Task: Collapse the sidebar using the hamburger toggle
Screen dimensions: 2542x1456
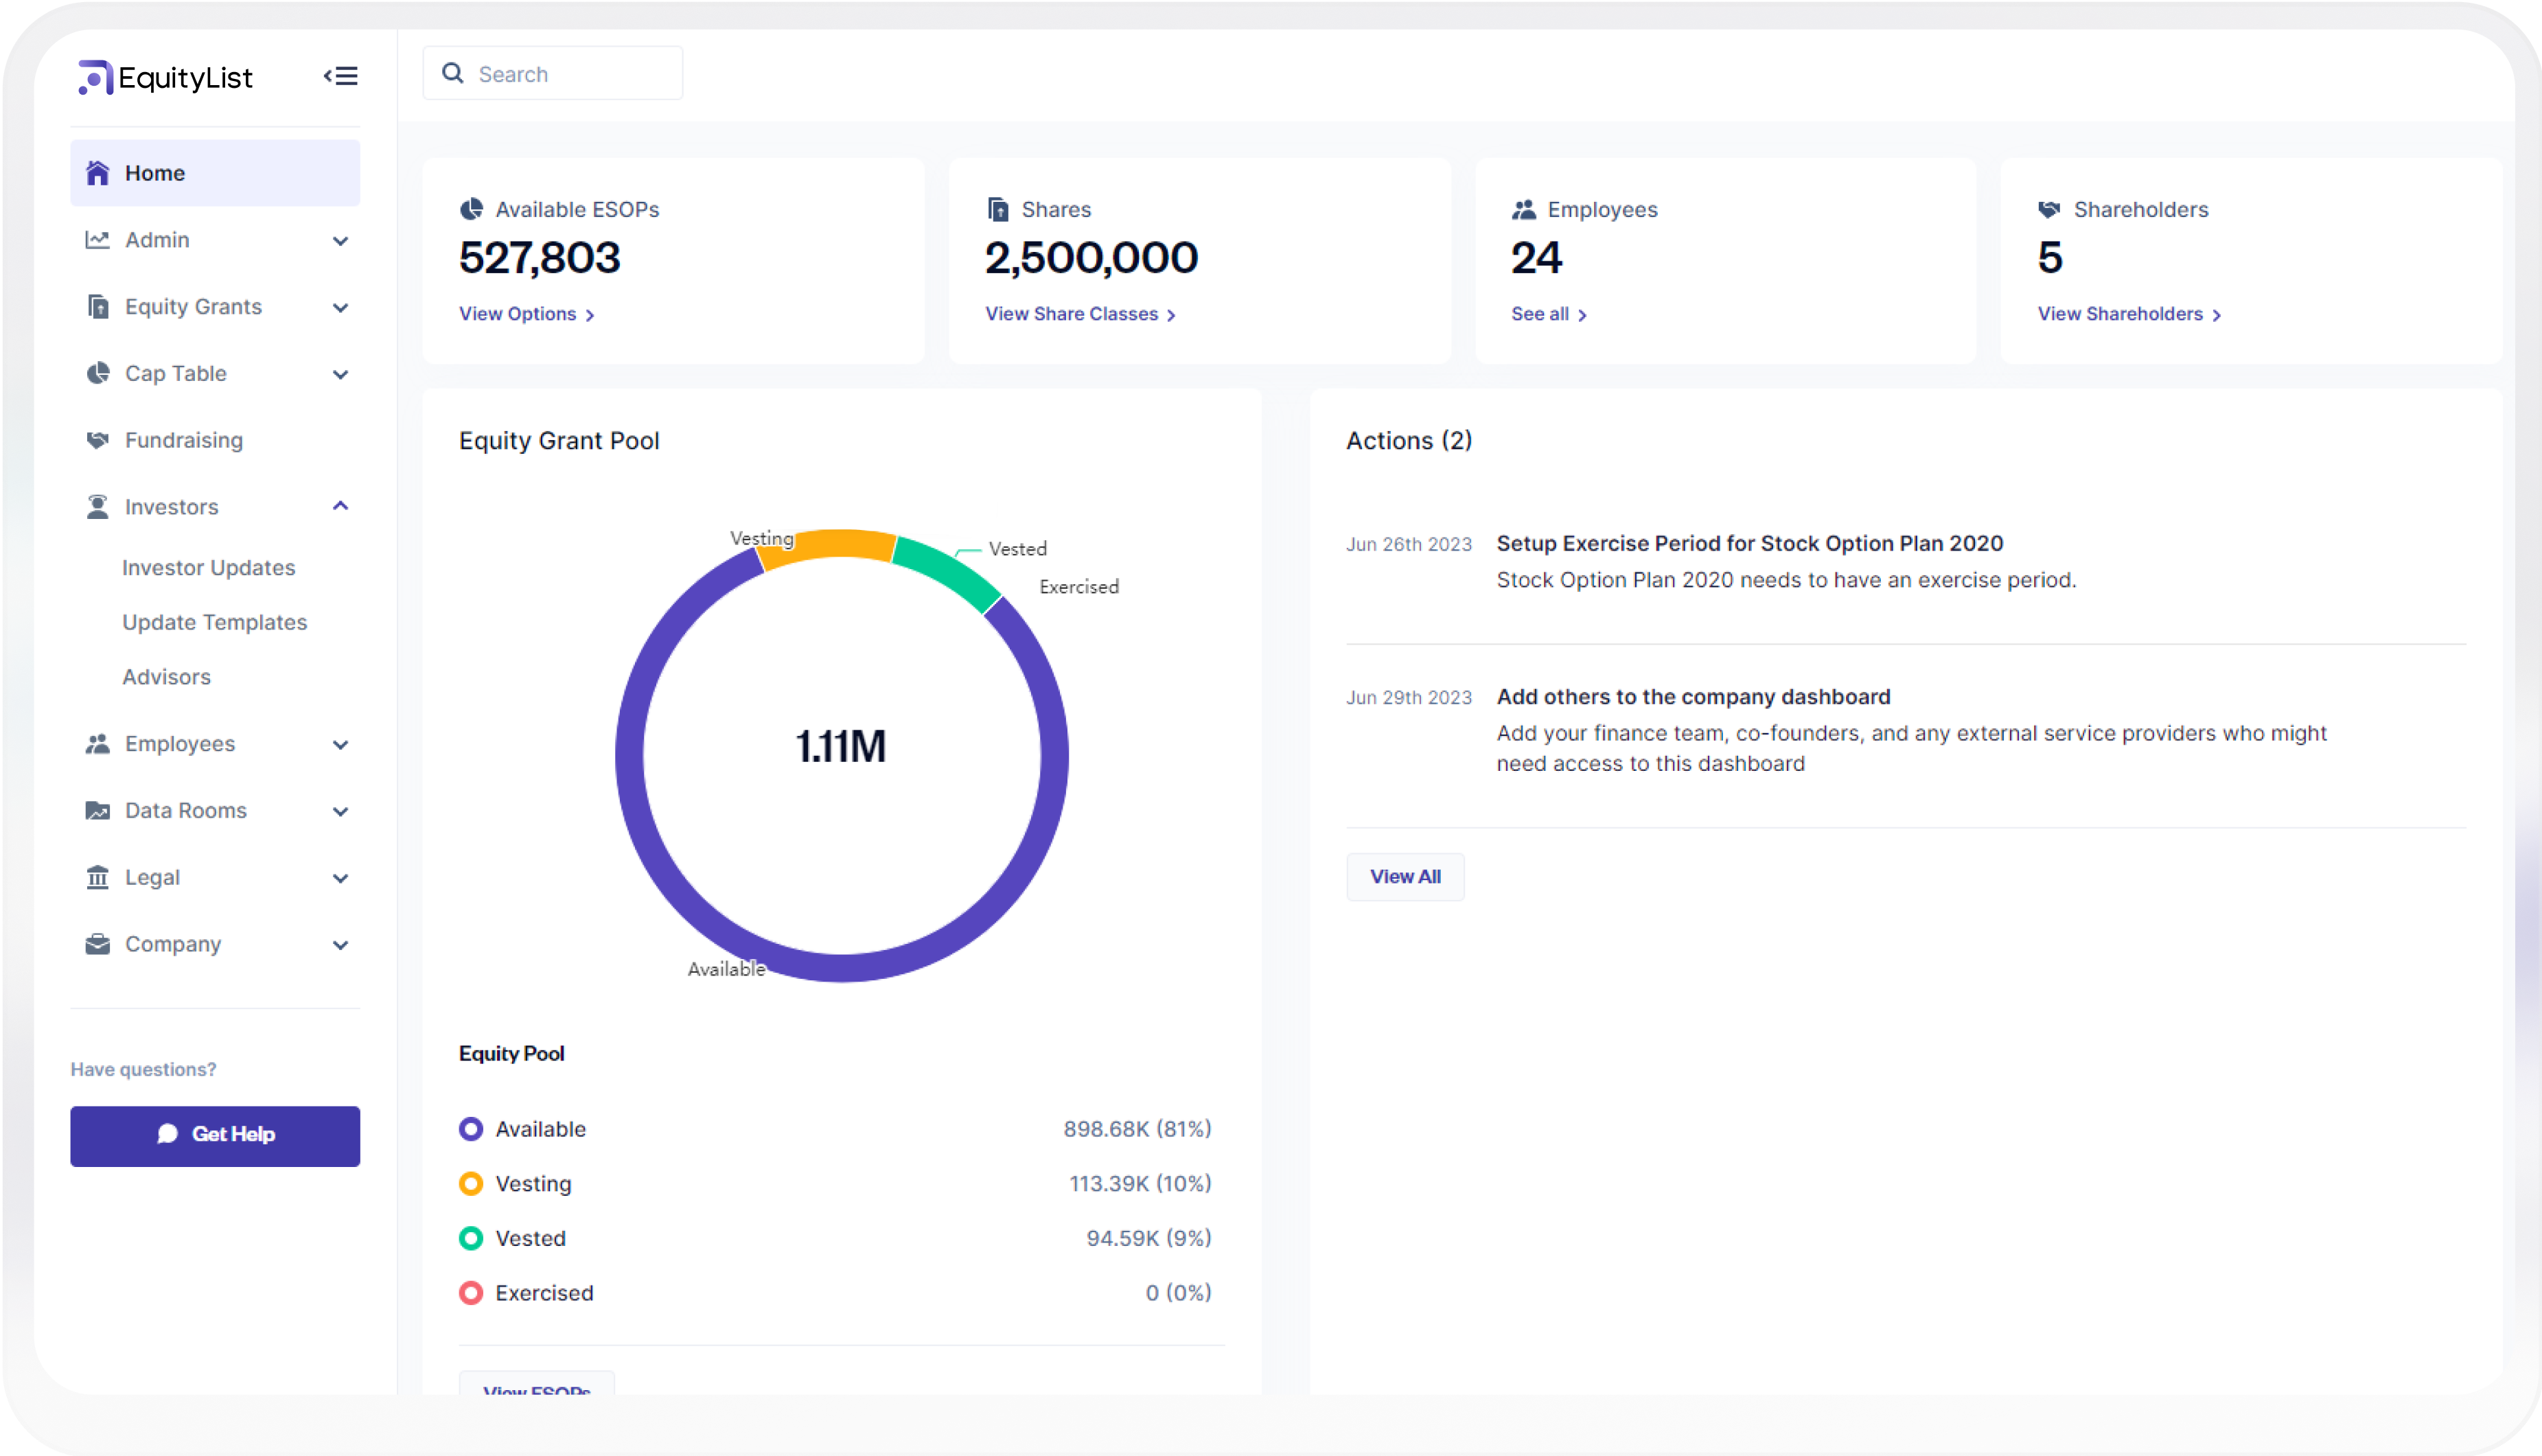Action: pos(340,75)
